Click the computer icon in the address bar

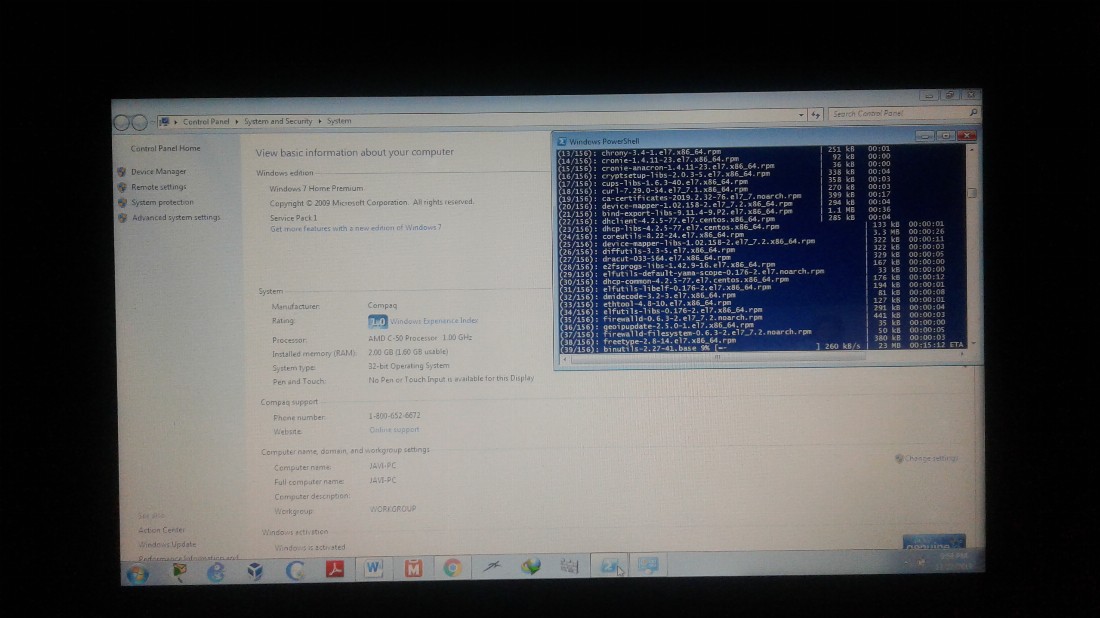(x=163, y=122)
